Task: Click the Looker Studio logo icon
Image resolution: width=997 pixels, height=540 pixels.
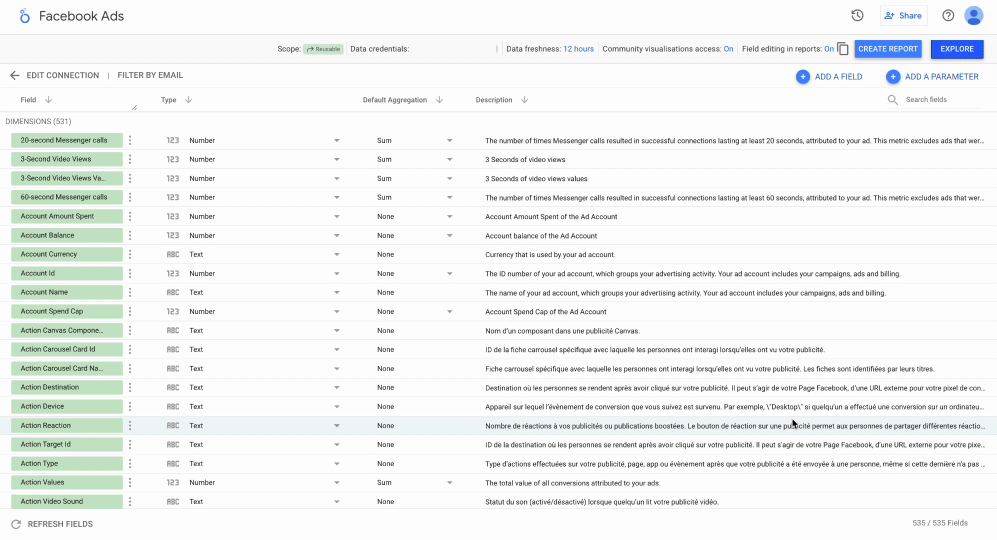Action: 24,16
